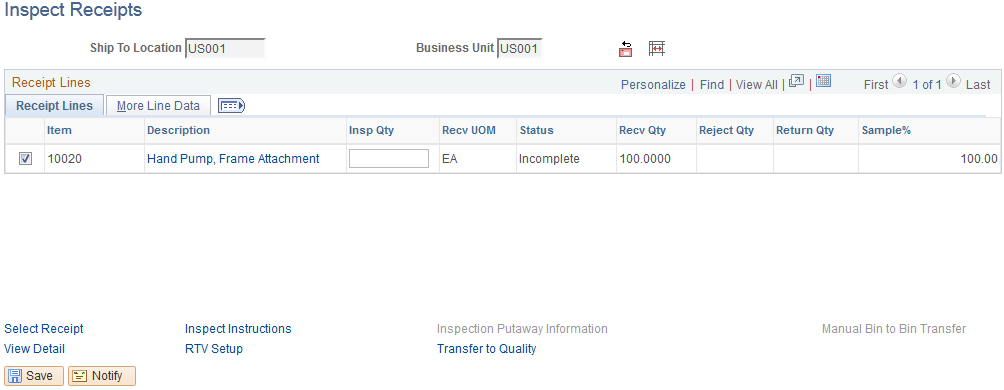Click the Save button
The width and height of the screenshot is (1004, 390).
pyautogui.click(x=34, y=376)
